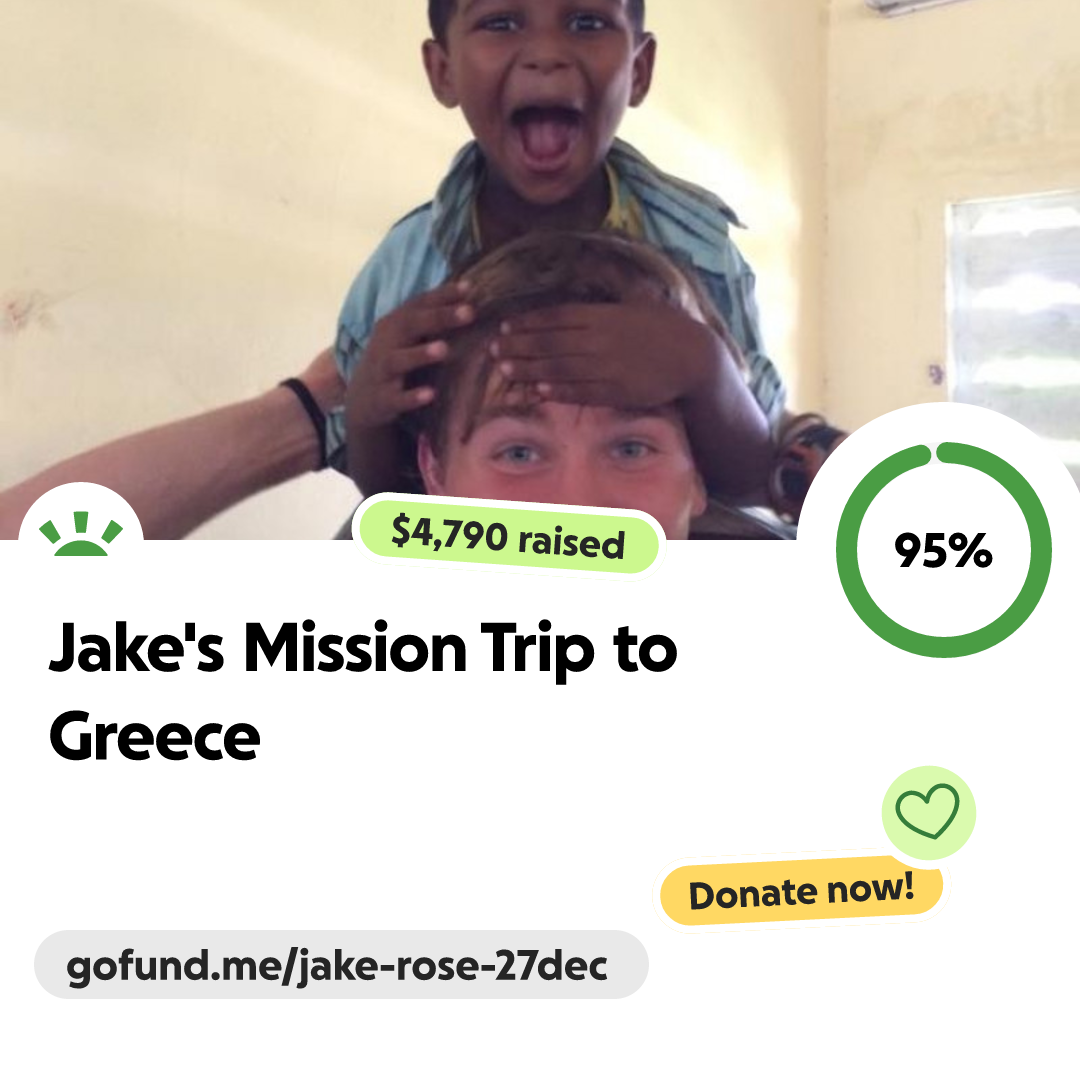
Task: Click the window in the photo background
Action: tap(1015, 310)
